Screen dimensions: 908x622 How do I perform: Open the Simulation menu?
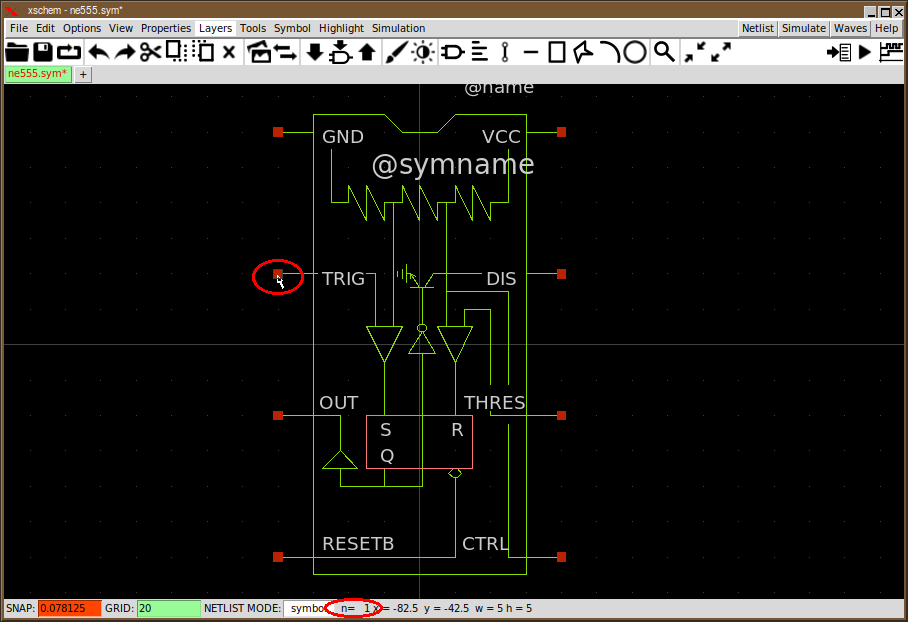coord(398,28)
